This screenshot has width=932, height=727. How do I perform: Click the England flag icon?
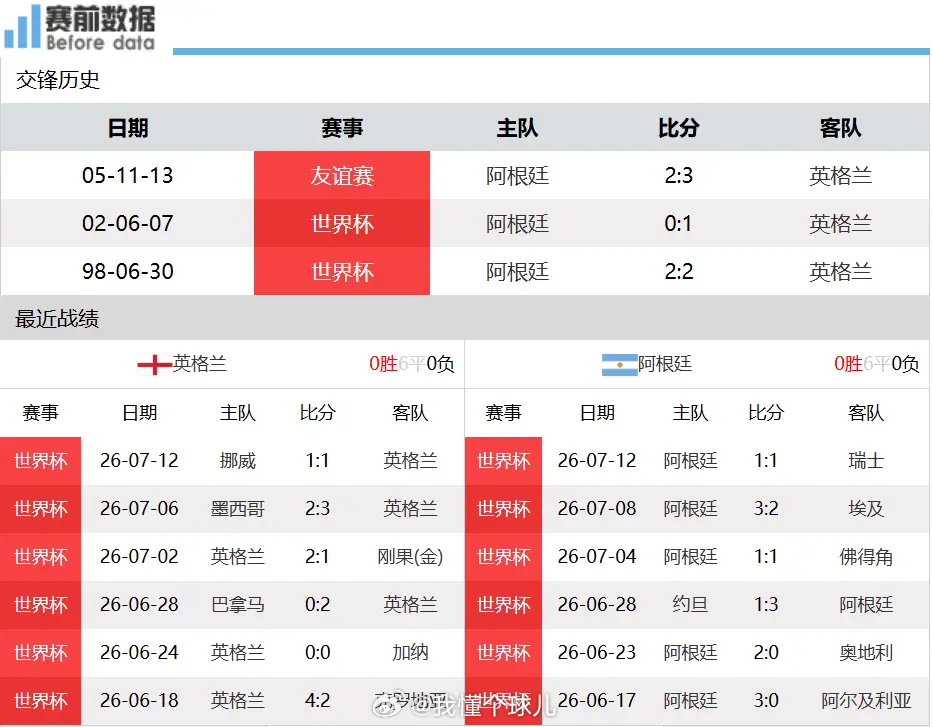pyautogui.click(x=155, y=364)
